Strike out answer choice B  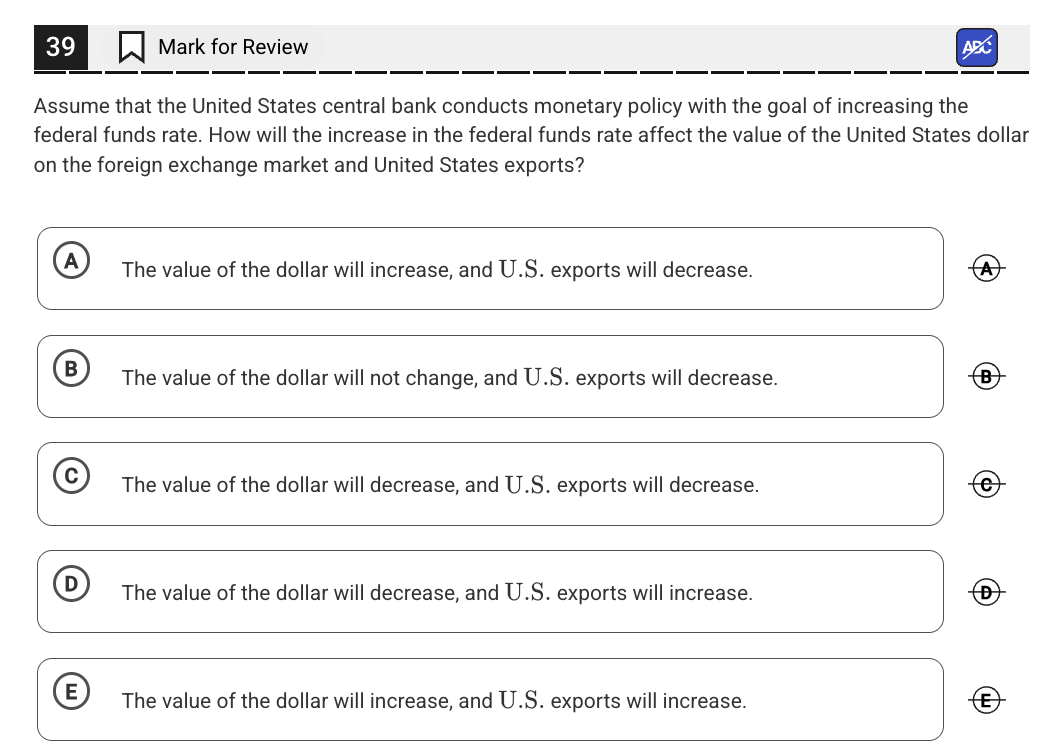[x=986, y=377]
